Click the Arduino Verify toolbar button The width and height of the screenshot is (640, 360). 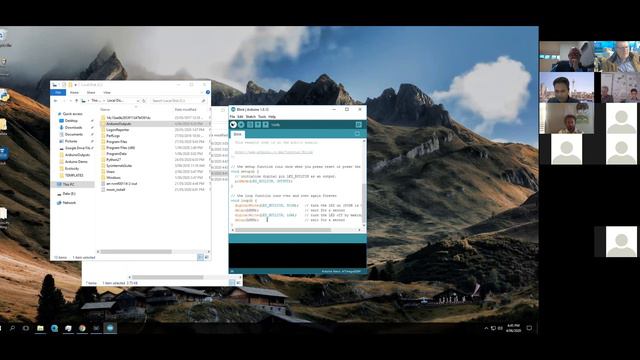233,124
